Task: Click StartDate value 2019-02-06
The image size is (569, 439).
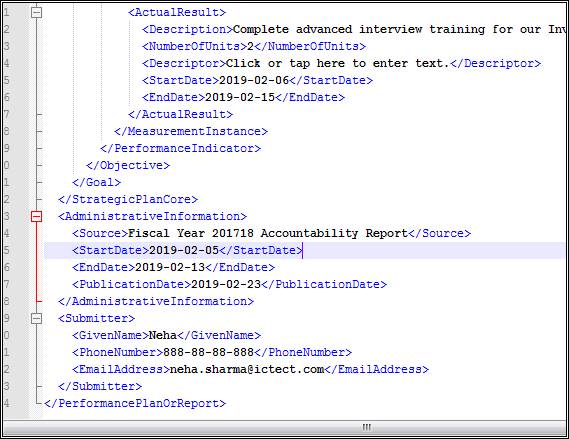Action: point(254,81)
